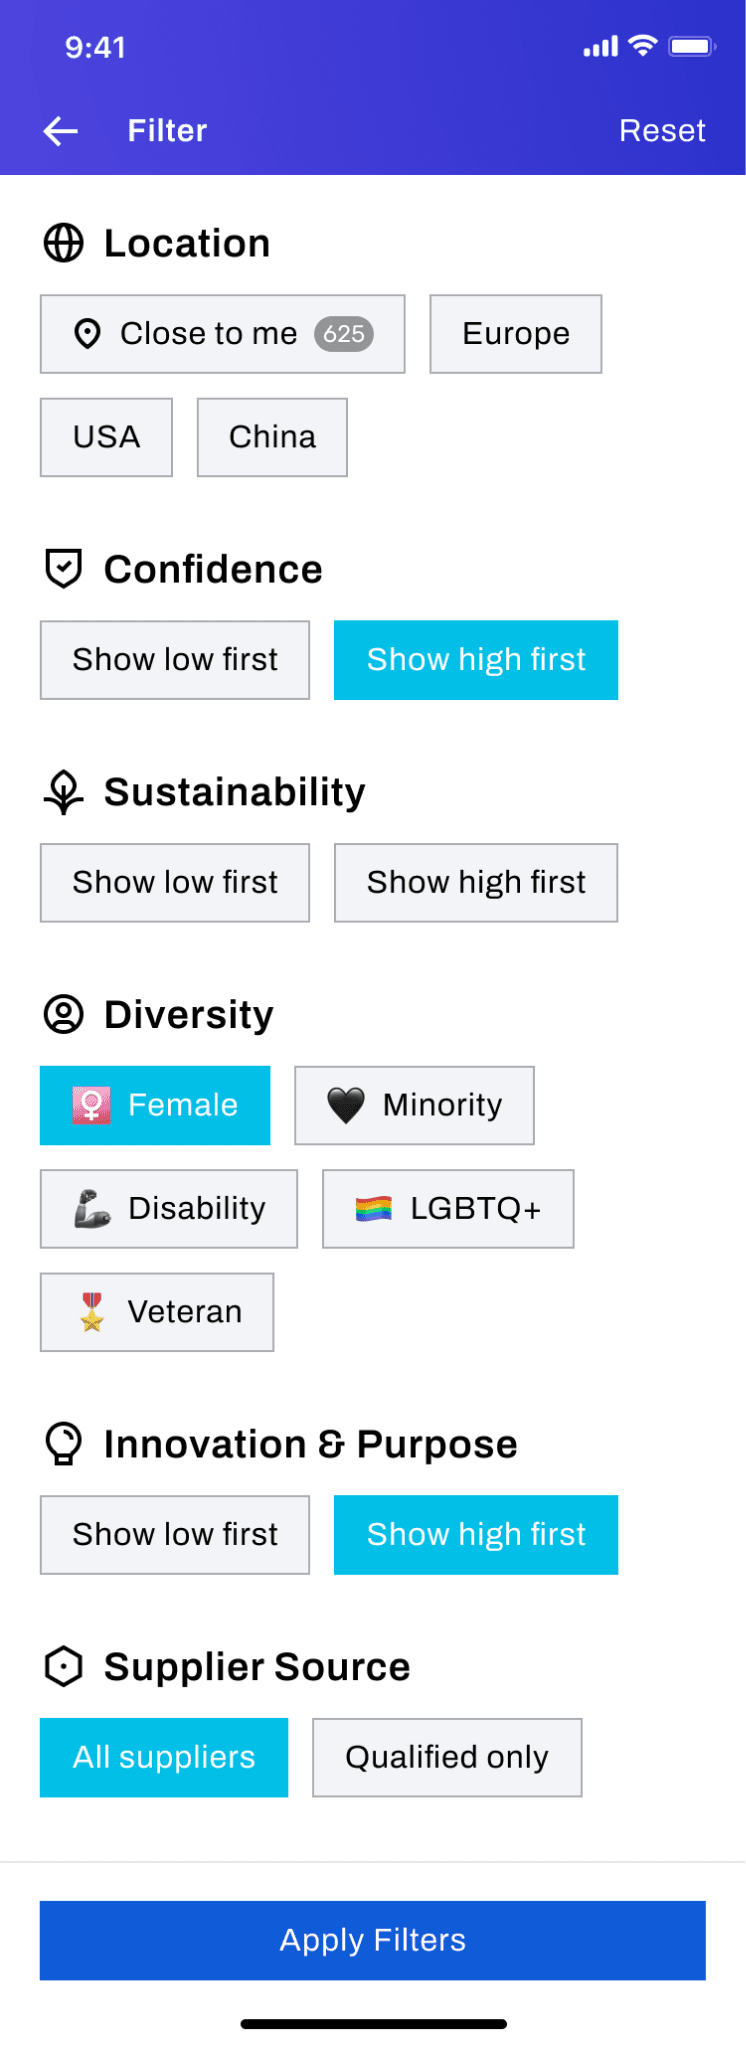Viewport: 746px width, 2048px height.
Task: Tap Reset in the header
Action: [x=662, y=131]
